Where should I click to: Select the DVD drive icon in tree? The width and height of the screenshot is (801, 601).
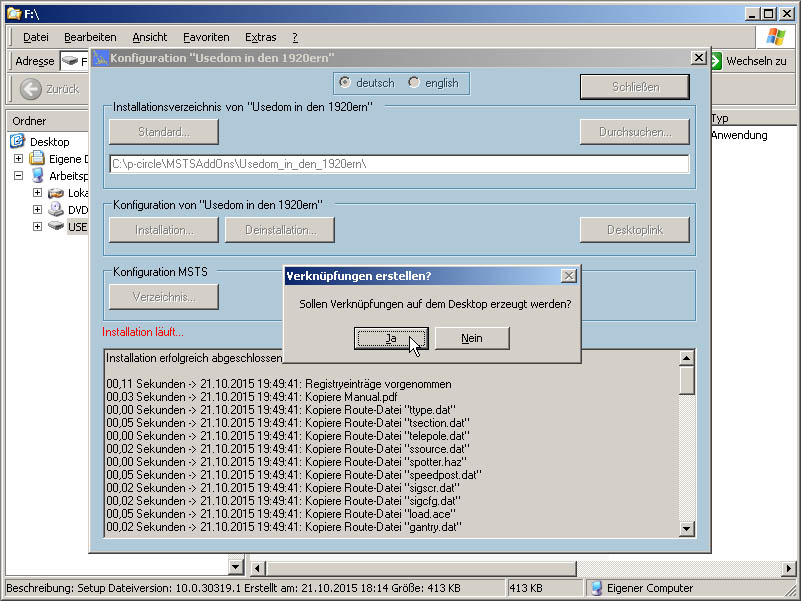coord(55,210)
